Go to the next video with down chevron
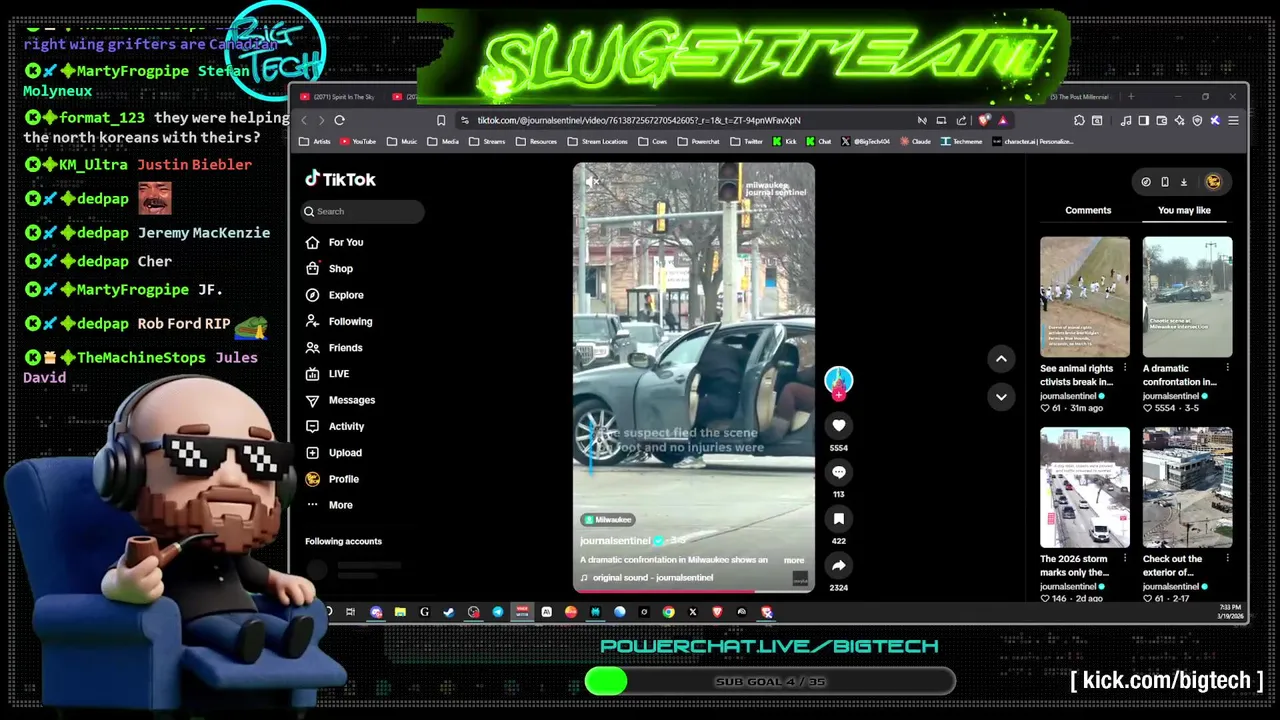 pyautogui.click(x=1001, y=397)
